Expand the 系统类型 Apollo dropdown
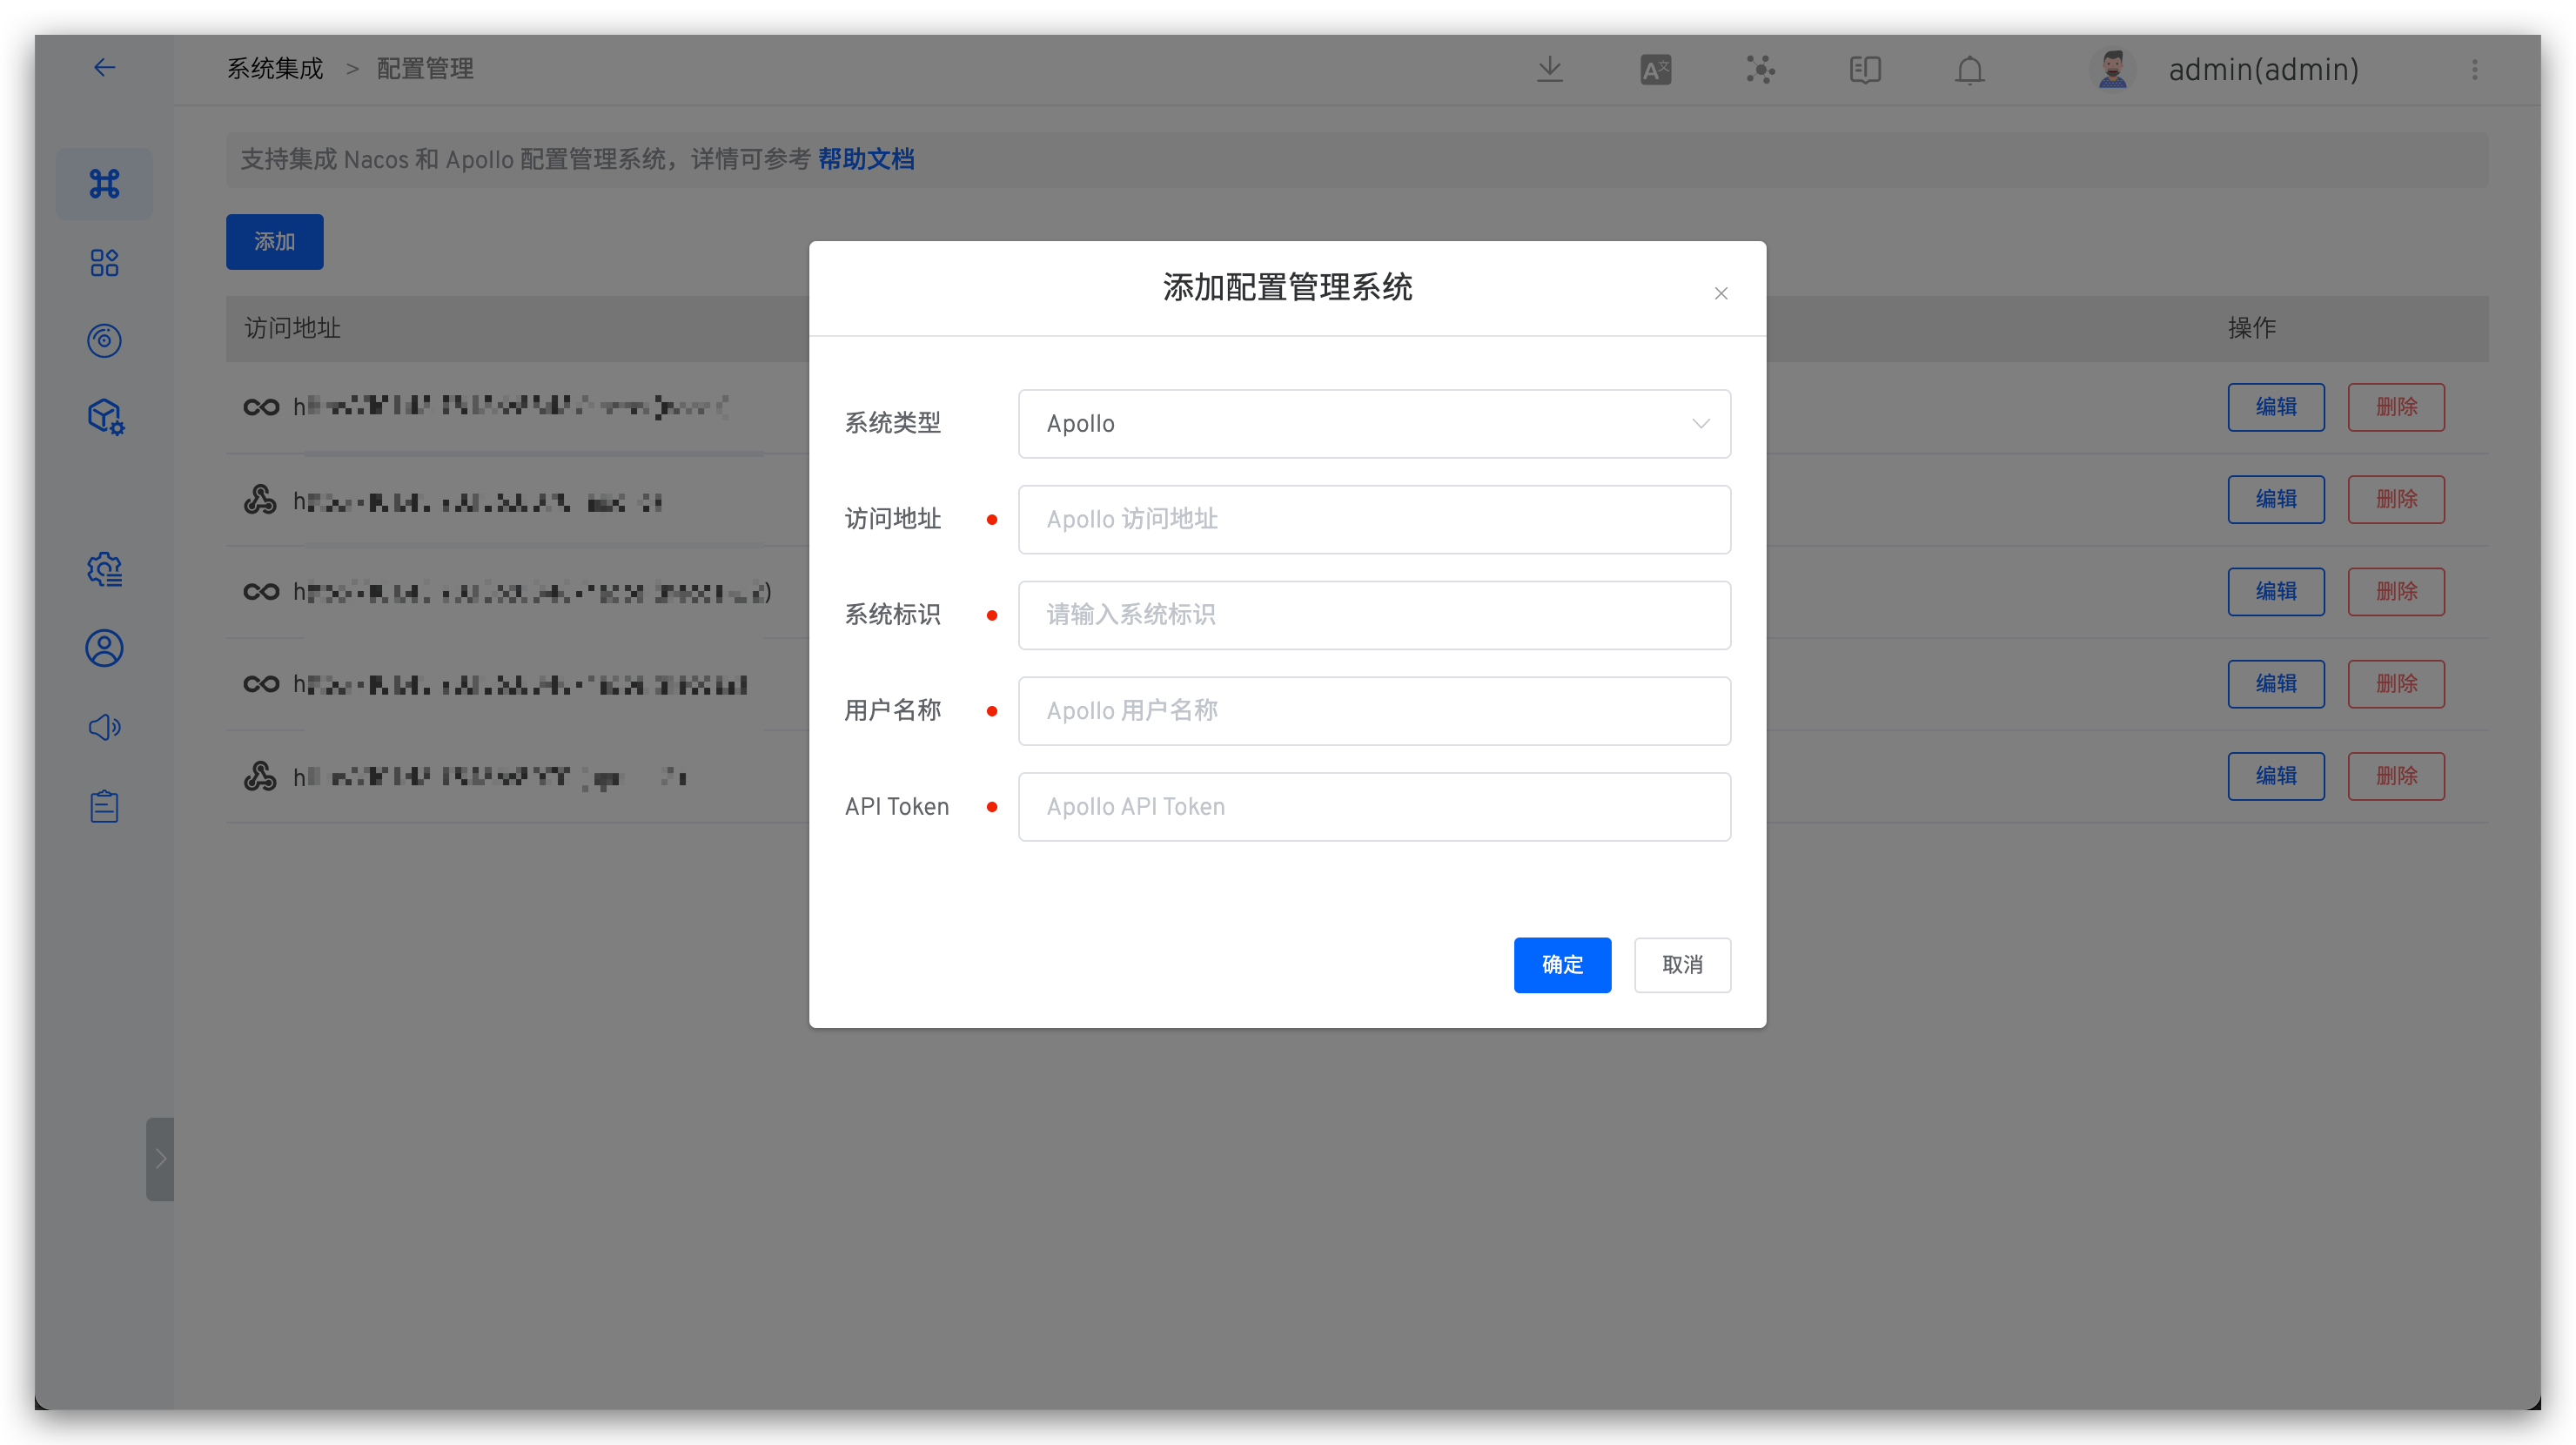Screen dimensions: 2576x1445 coord(1373,424)
